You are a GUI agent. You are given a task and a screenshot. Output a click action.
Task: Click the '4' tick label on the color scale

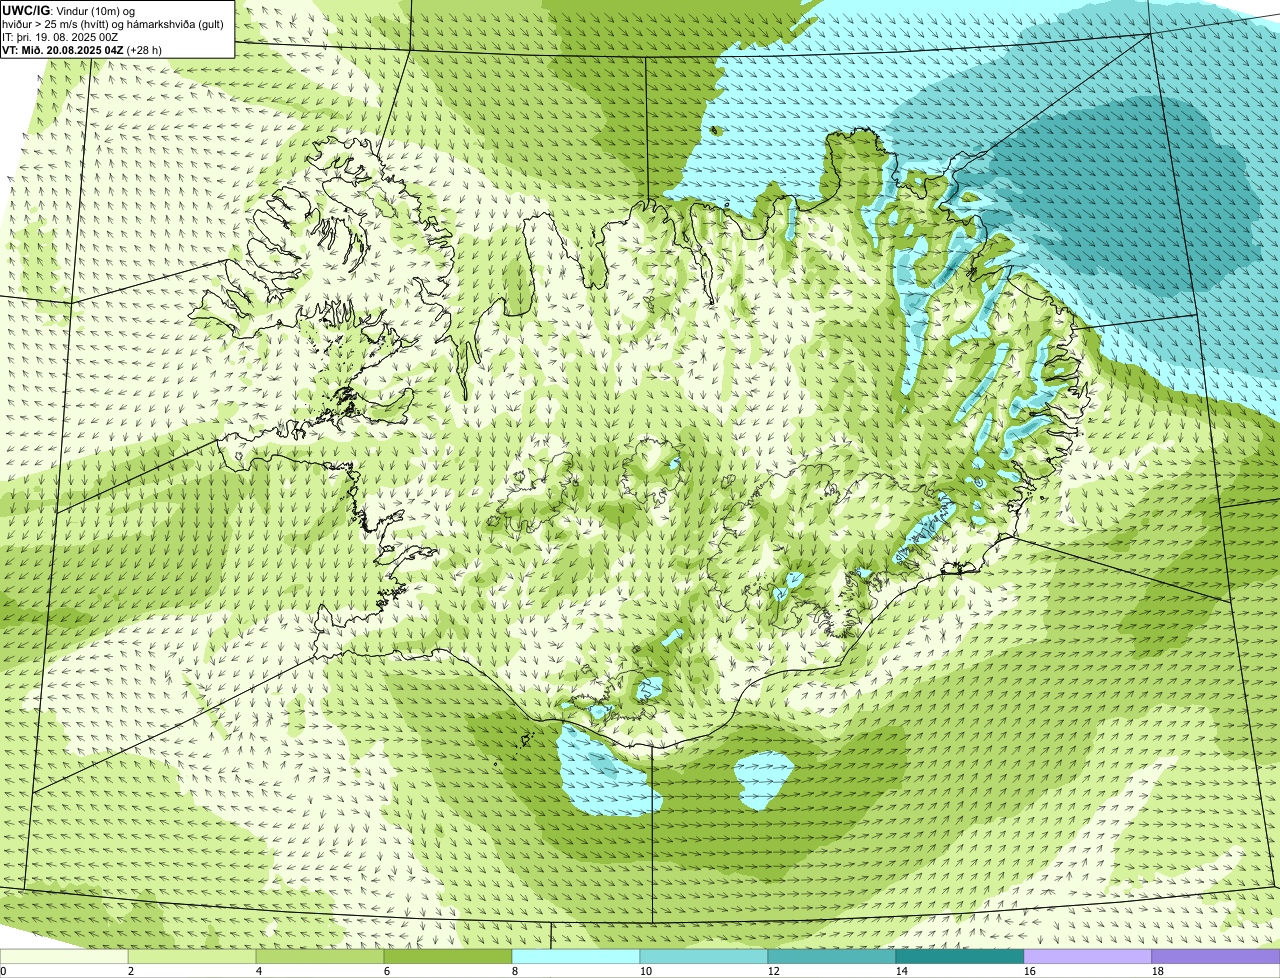click(x=259, y=971)
